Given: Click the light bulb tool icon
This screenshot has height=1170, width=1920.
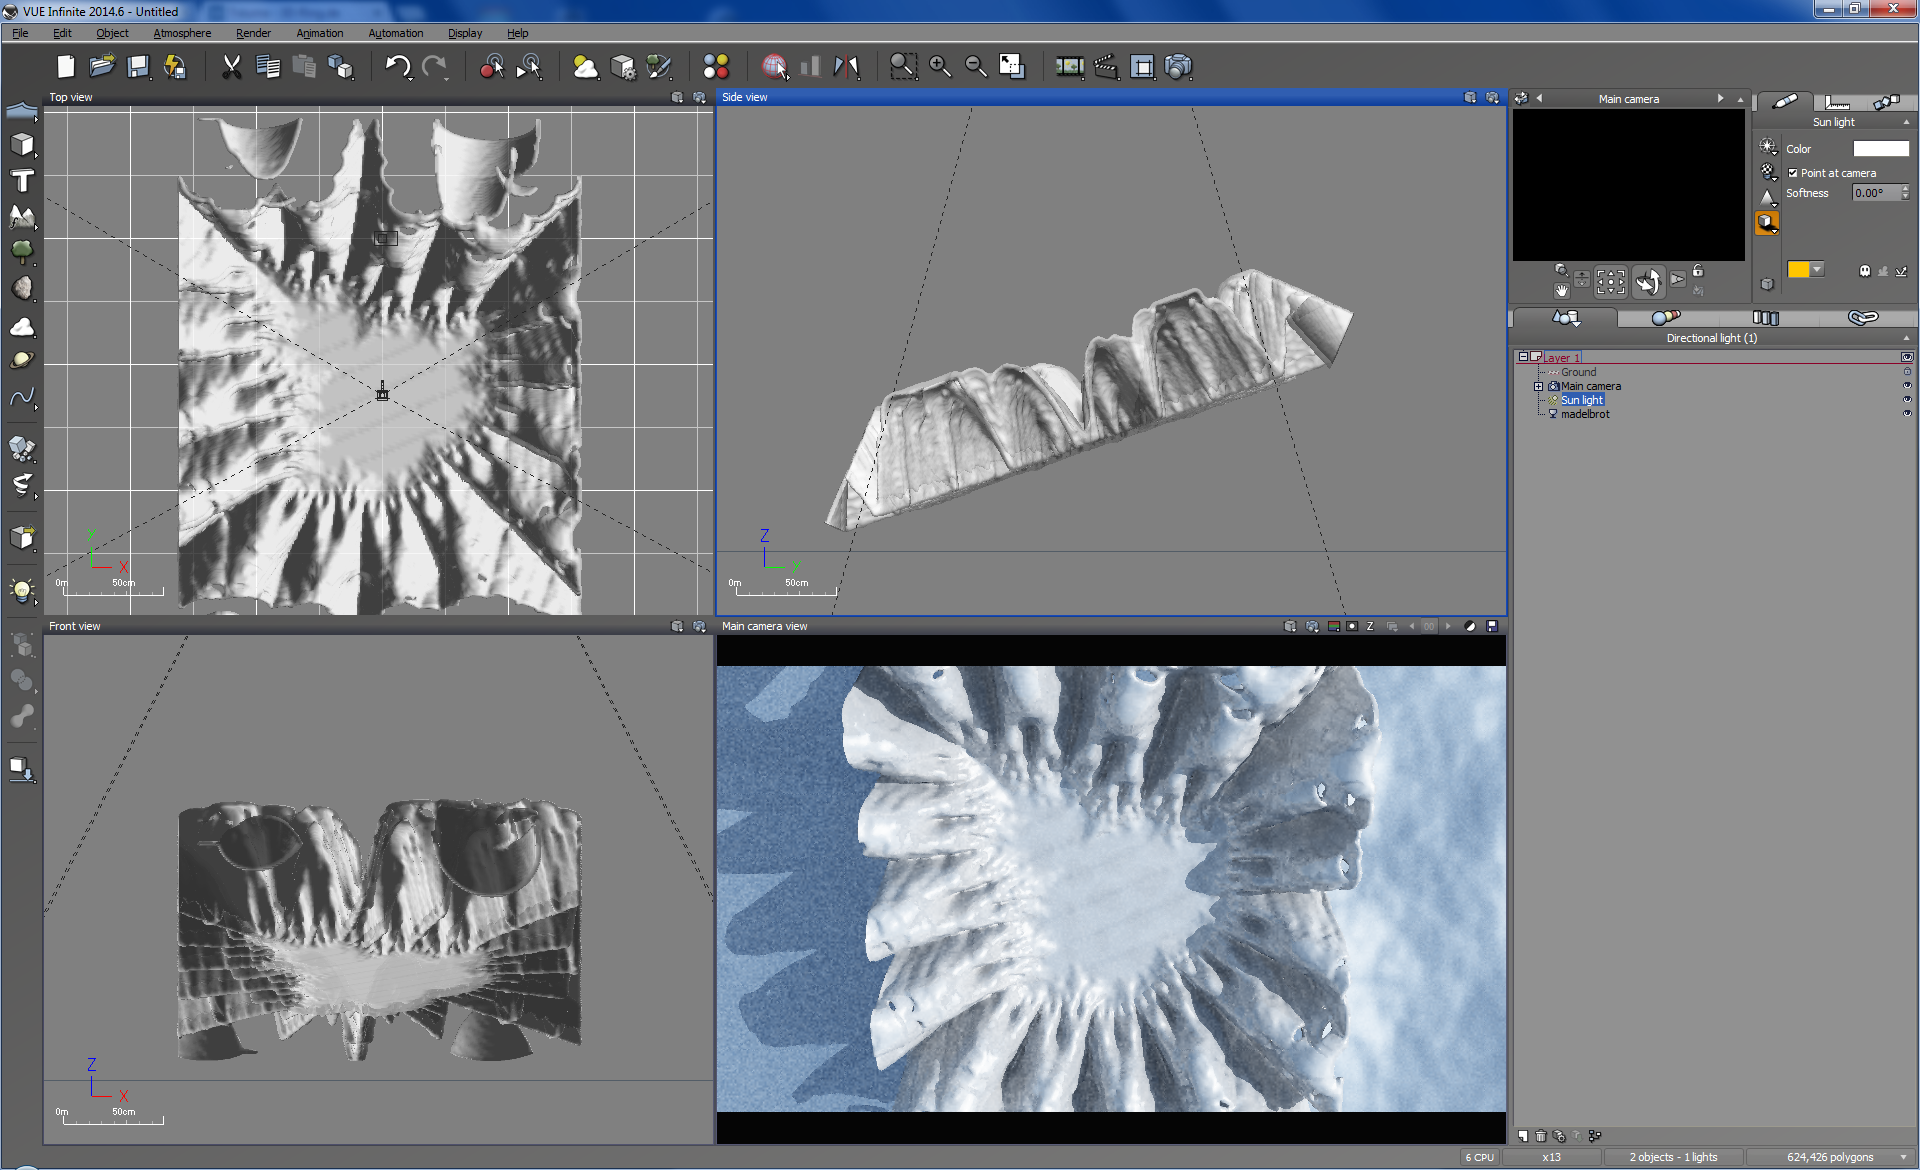Looking at the screenshot, I should click(x=22, y=589).
